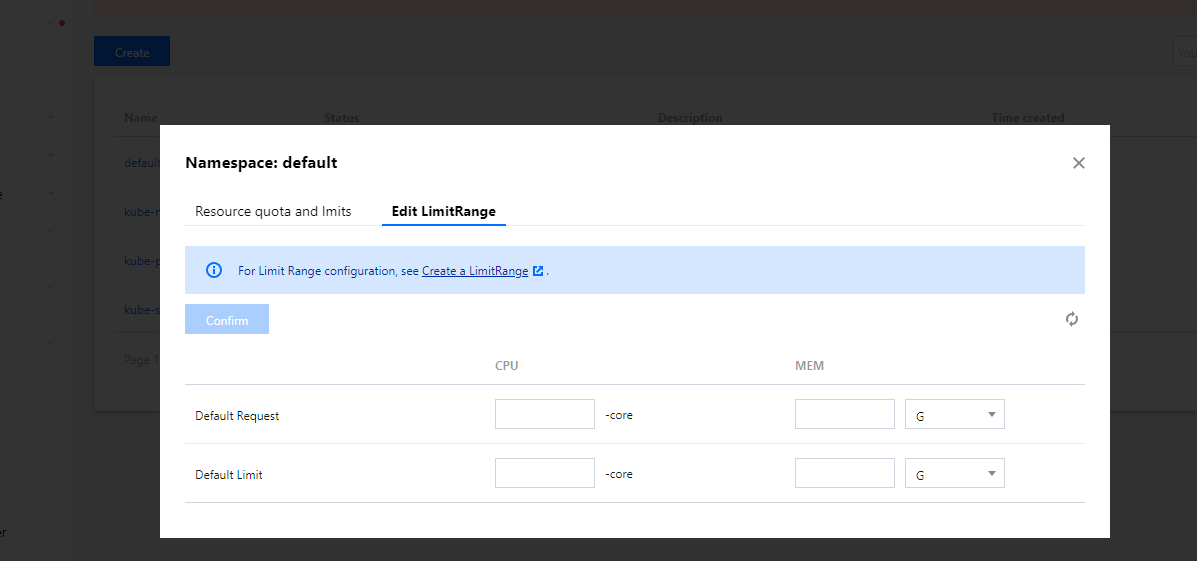Close the Namespace: default dialog
Image resolution: width=1197 pixels, height=561 pixels.
1078,163
